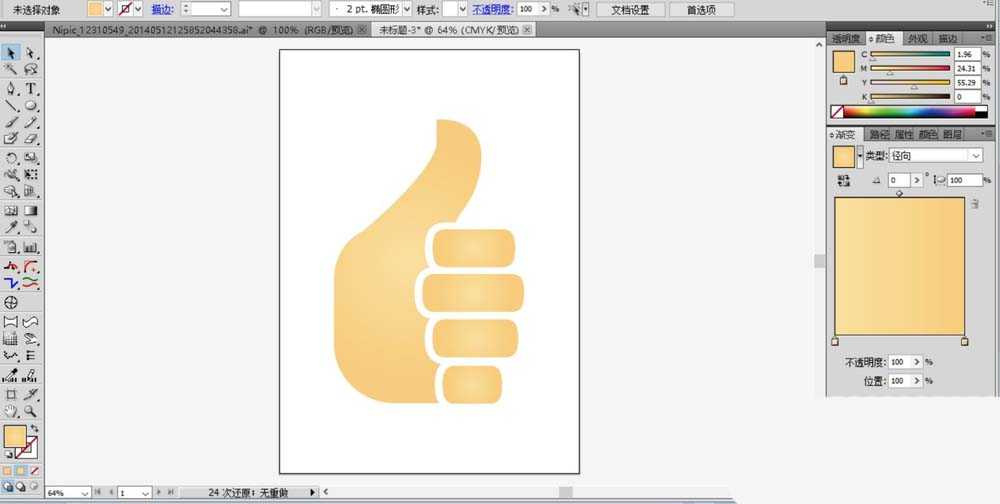This screenshot has width=1000, height=504.
Task: Activate the Eyedropper tool
Action: point(11,228)
